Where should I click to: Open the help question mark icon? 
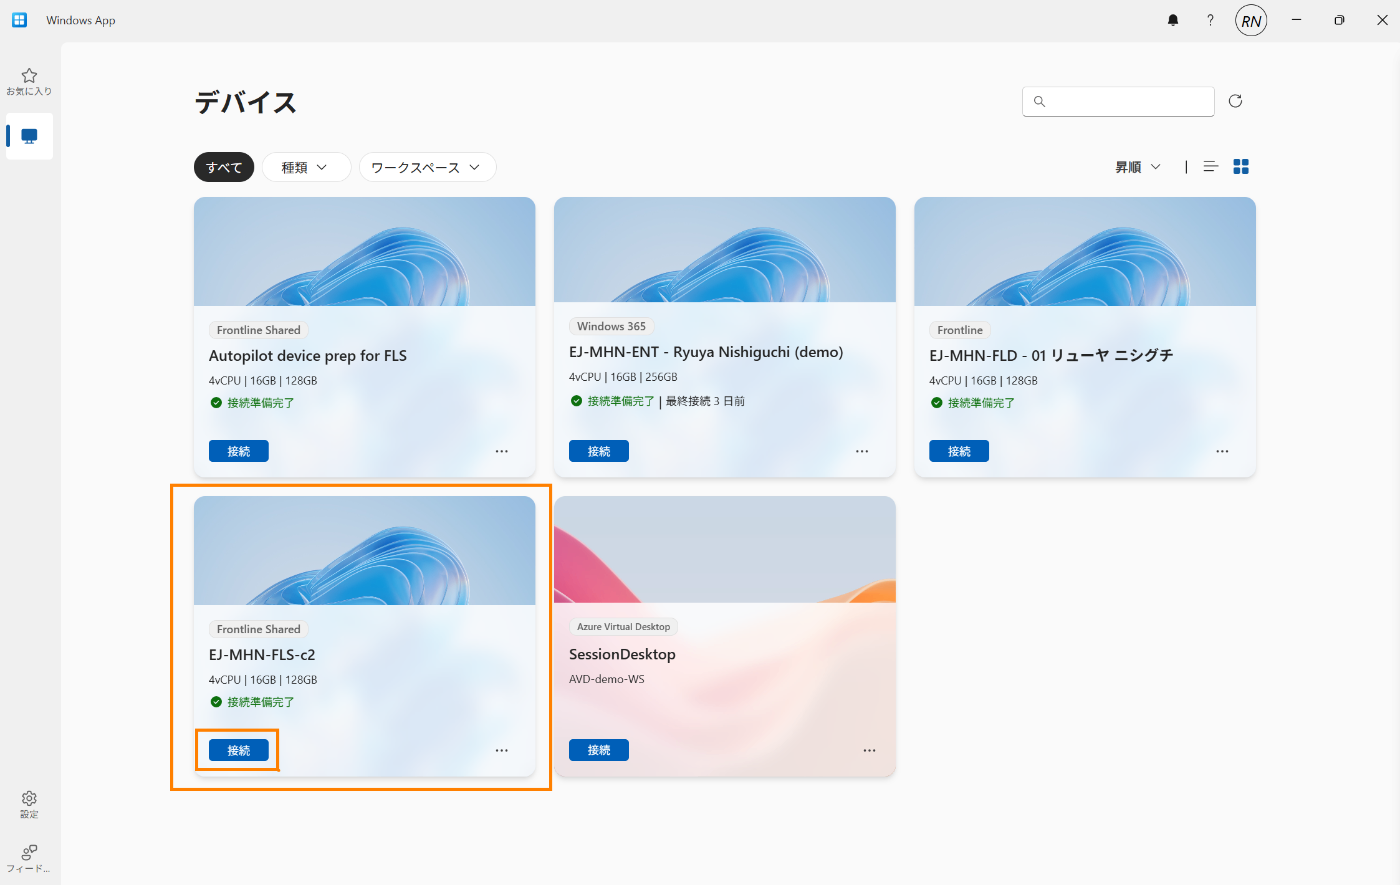(1210, 20)
